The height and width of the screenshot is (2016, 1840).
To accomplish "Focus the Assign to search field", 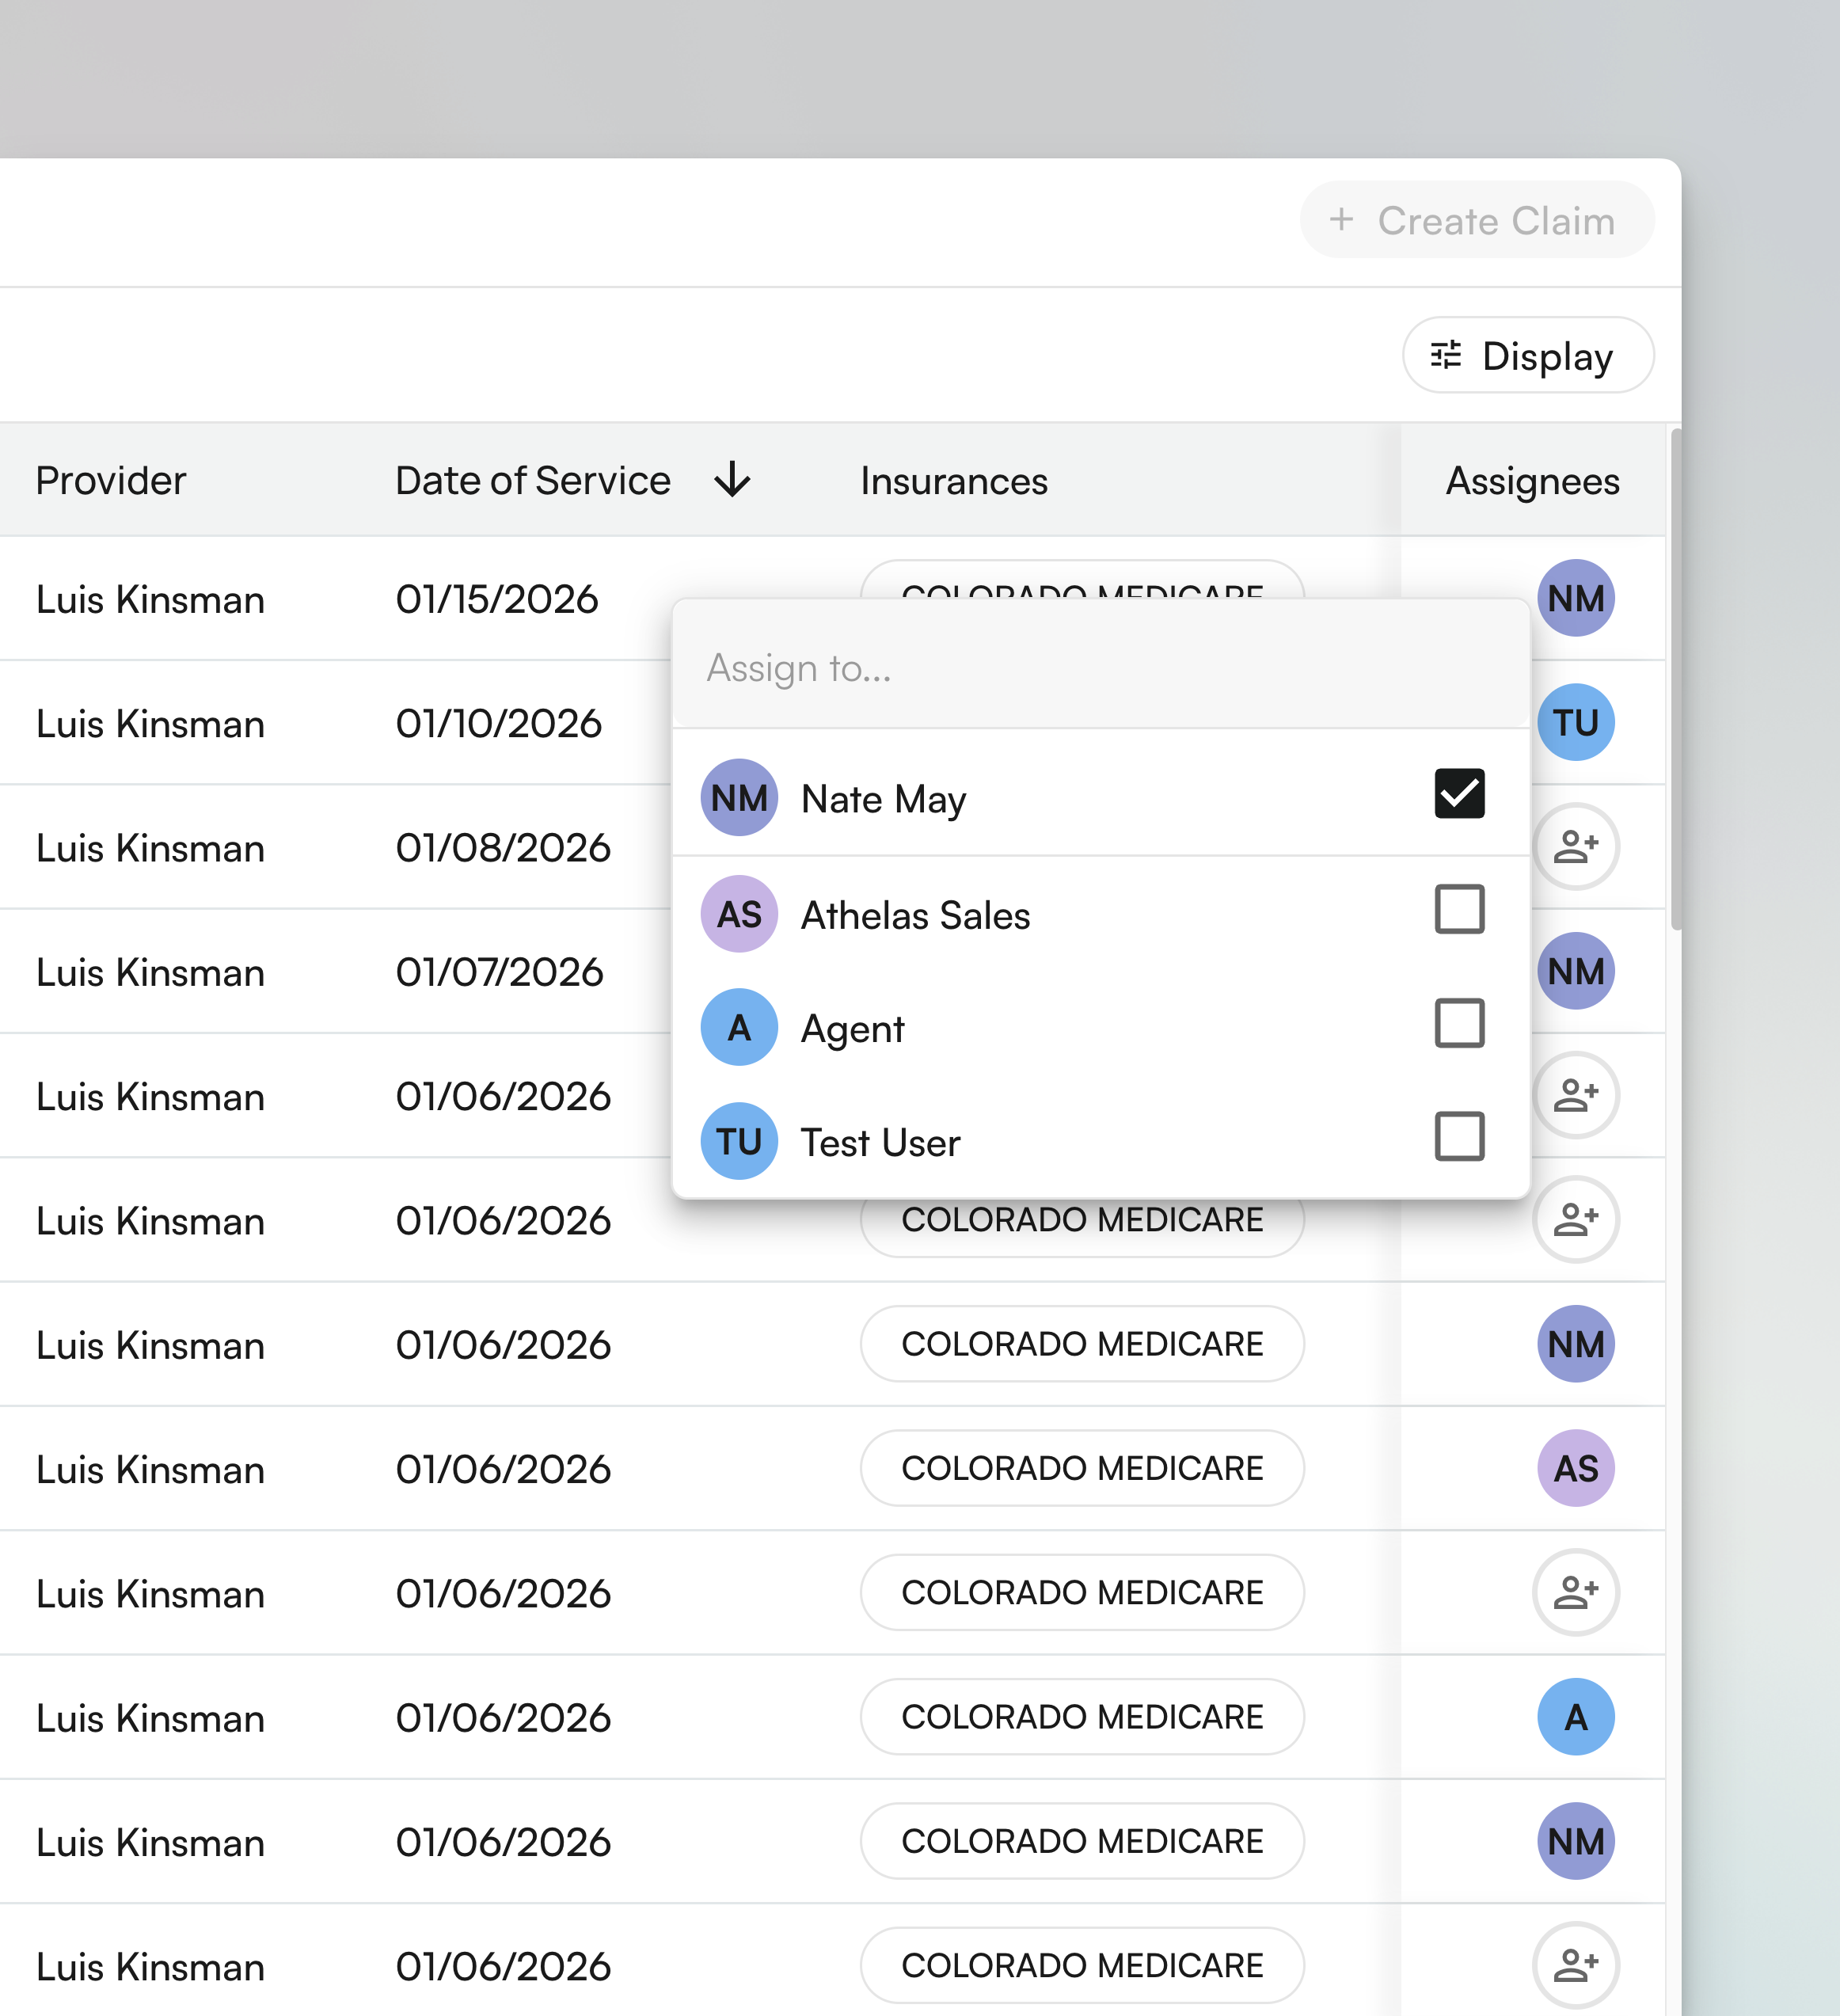I will pyautogui.click(x=1100, y=668).
